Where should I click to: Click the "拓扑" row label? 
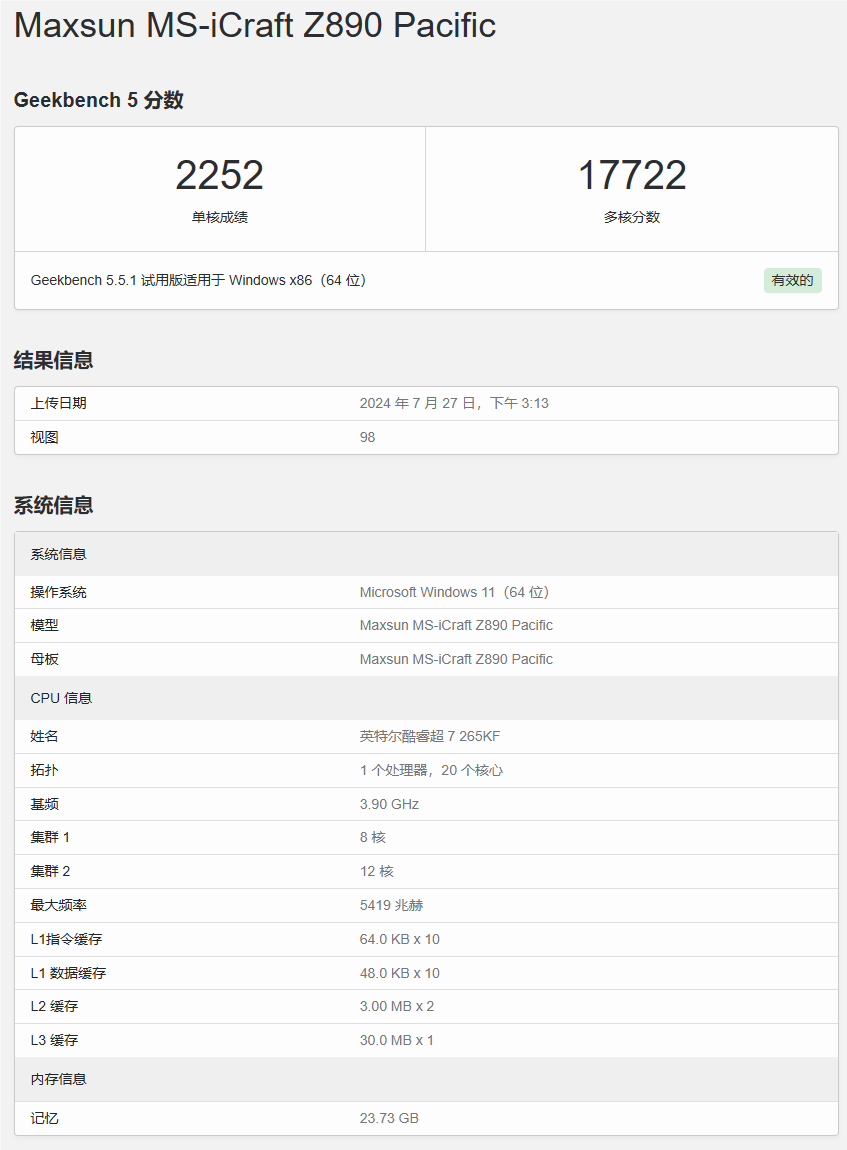(x=45, y=770)
